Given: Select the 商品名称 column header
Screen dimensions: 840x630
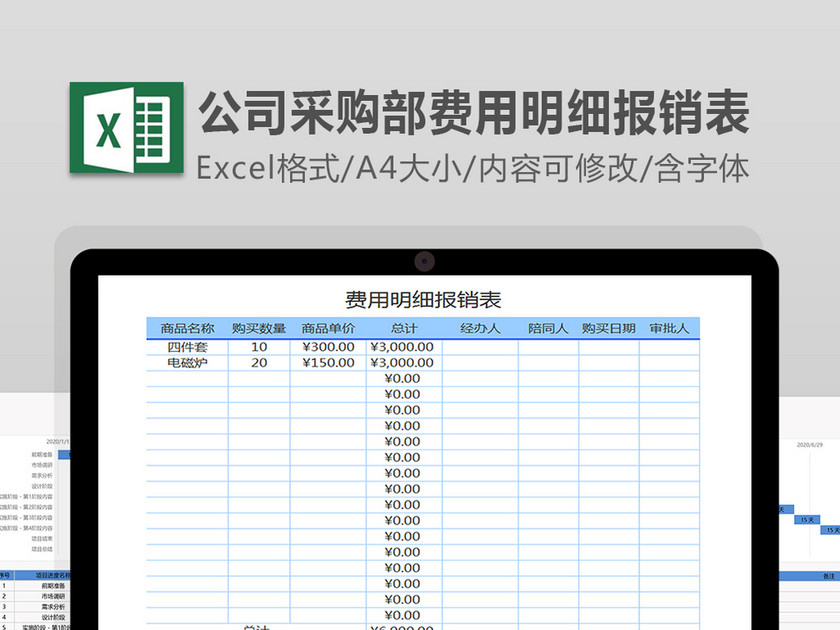Looking at the screenshot, I should tap(188, 327).
